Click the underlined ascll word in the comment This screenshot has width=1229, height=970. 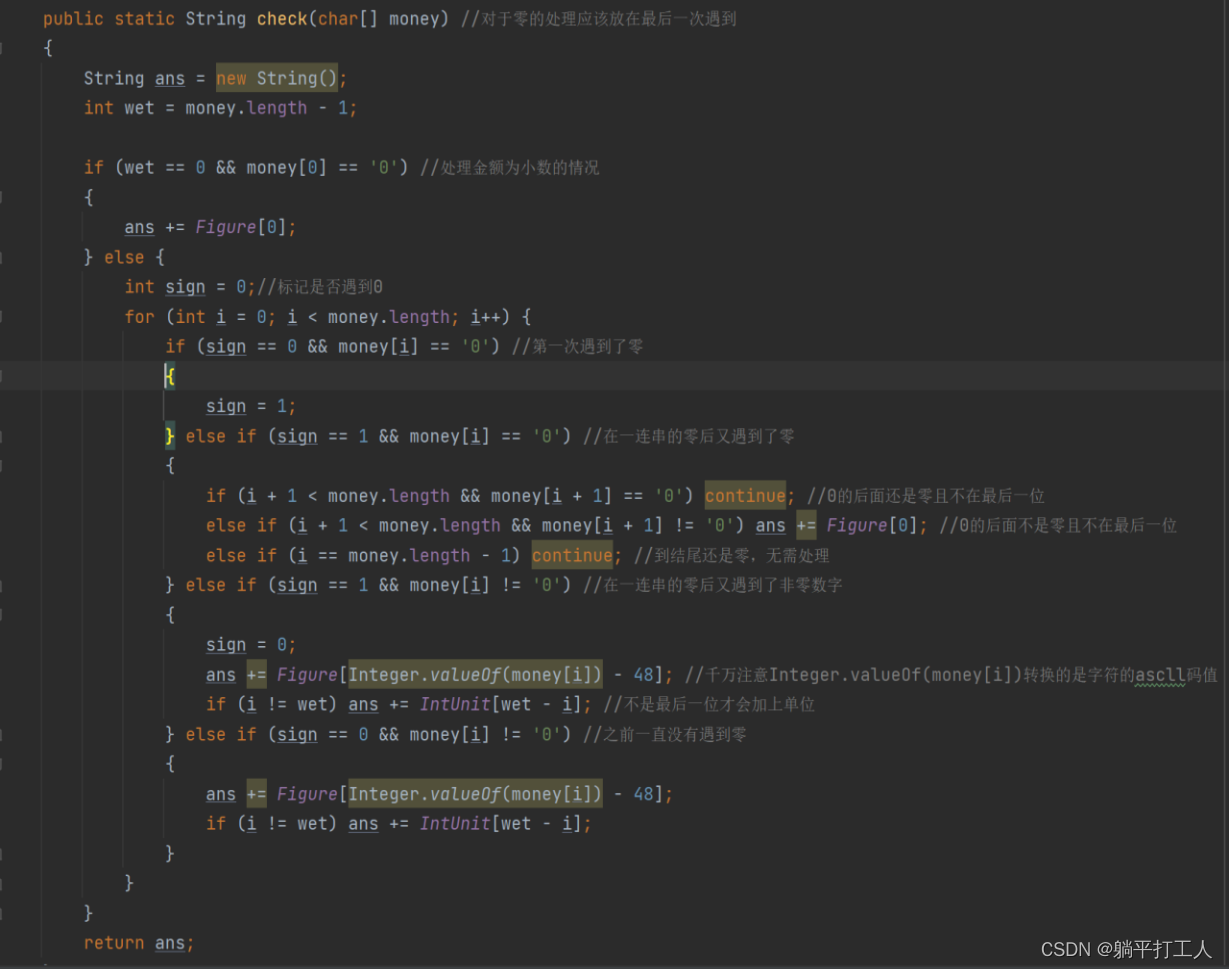point(1160,675)
